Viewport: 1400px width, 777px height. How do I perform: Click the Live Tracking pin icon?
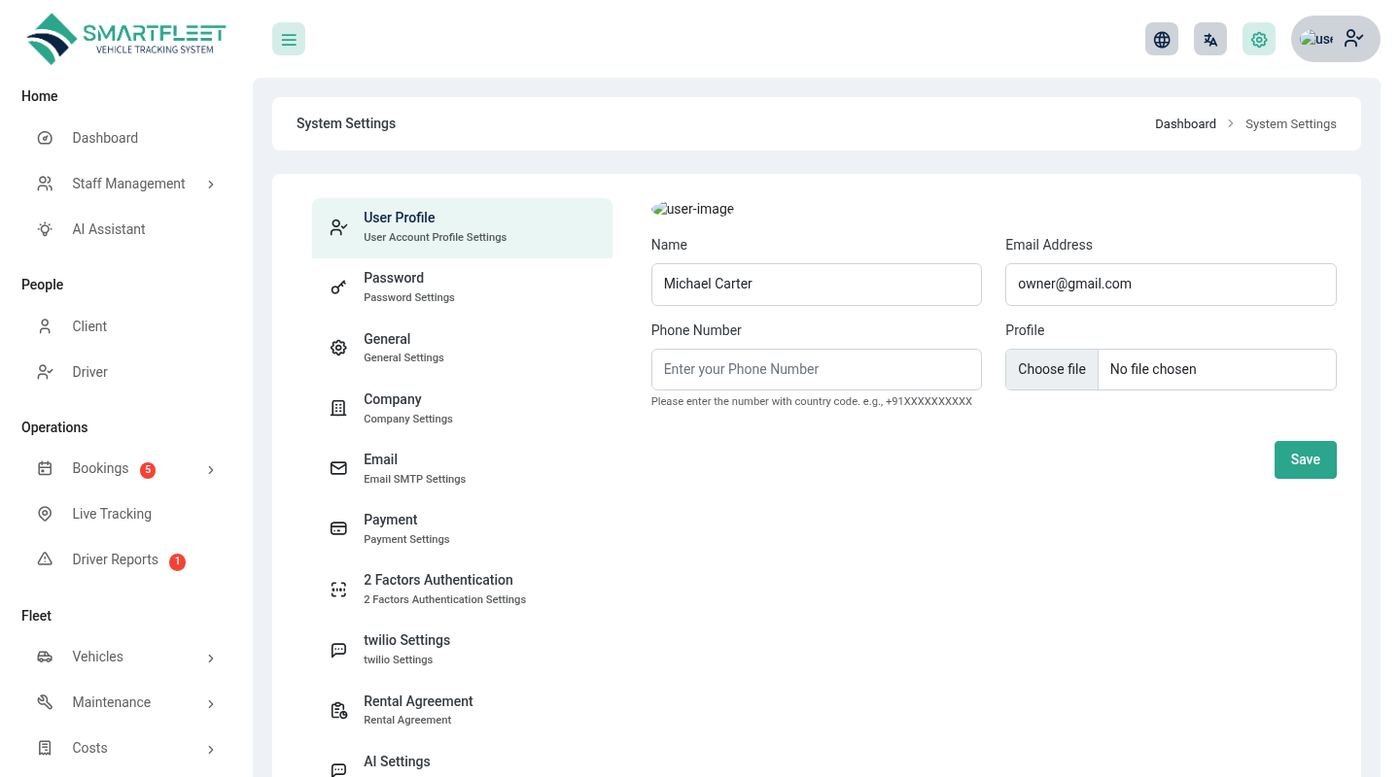(45, 514)
